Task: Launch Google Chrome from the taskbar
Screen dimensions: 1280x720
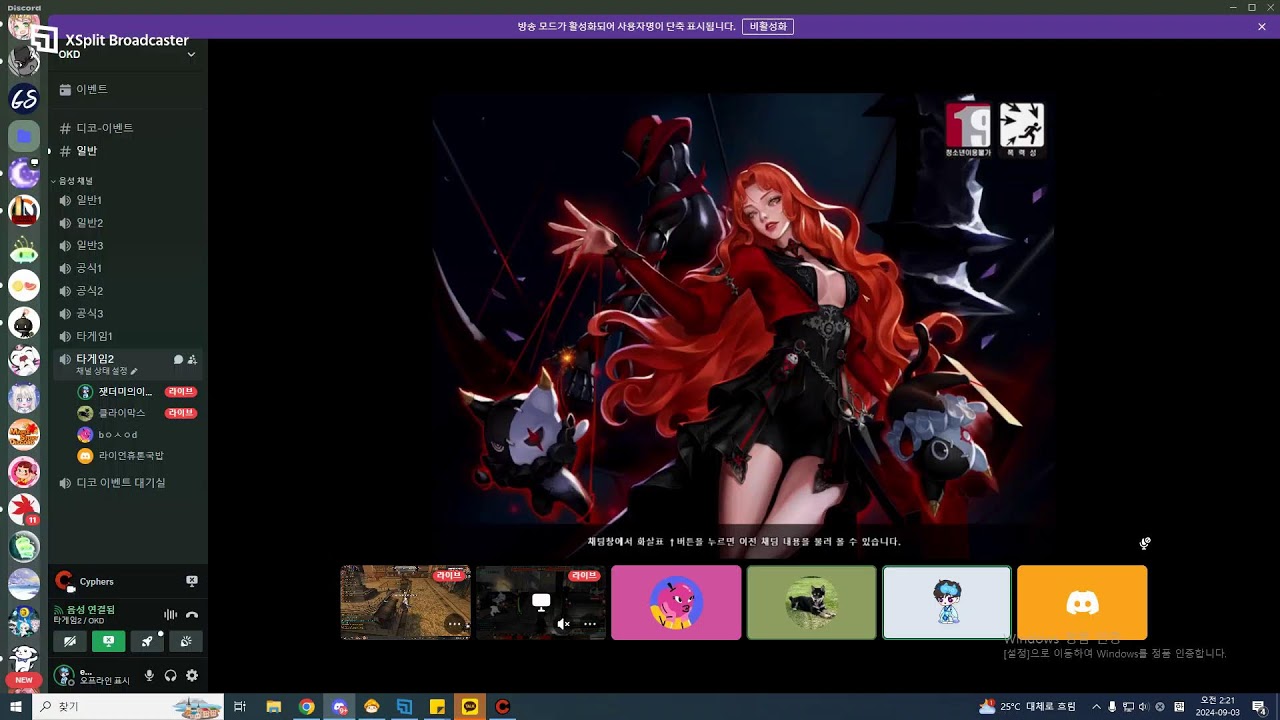Action: 306,707
